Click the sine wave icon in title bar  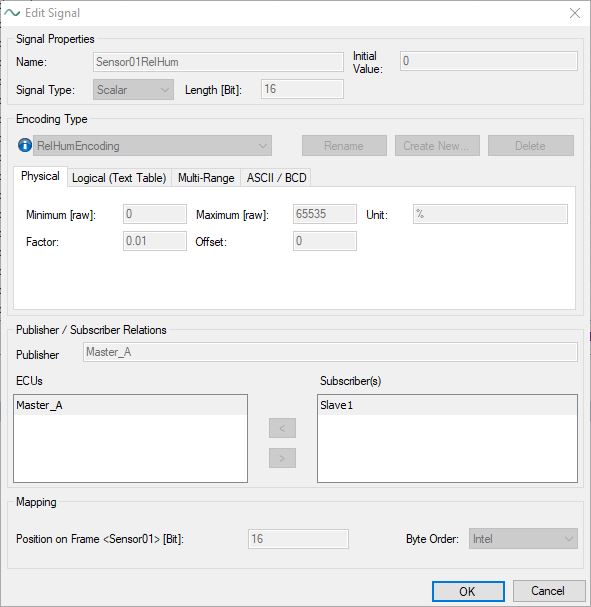(12, 13)
